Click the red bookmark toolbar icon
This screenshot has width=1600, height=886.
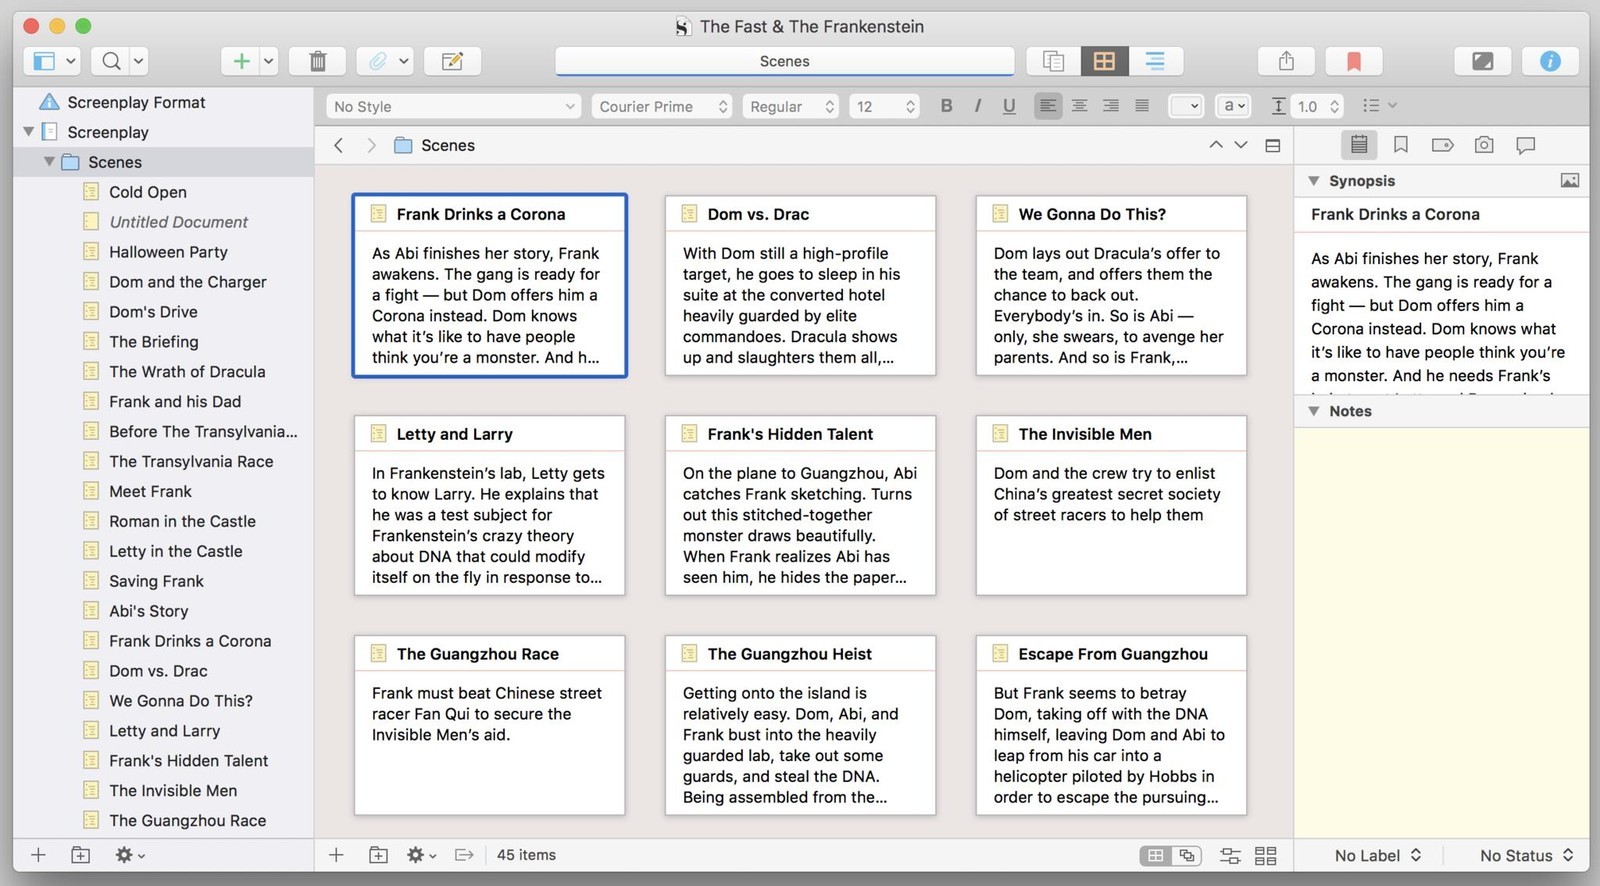pos(1353,61)
